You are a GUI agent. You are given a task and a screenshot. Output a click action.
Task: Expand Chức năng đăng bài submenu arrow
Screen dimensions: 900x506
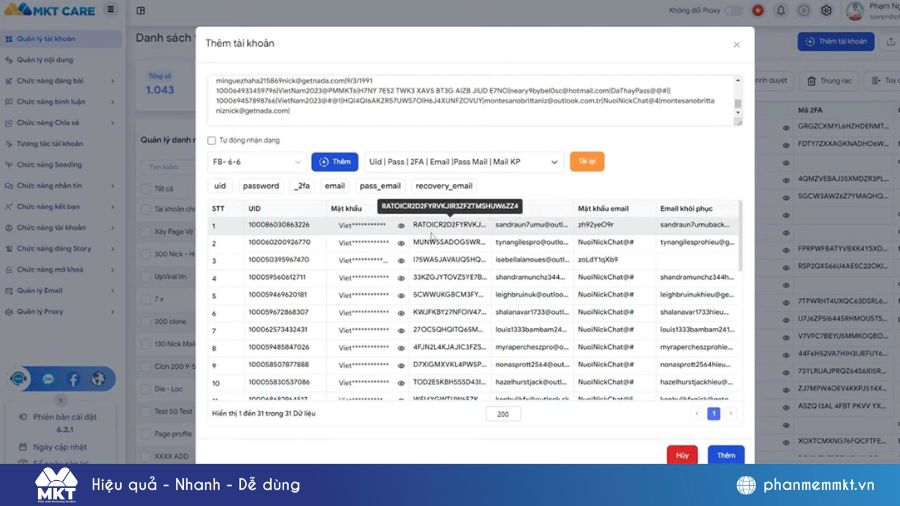click(x=112, y=81)
